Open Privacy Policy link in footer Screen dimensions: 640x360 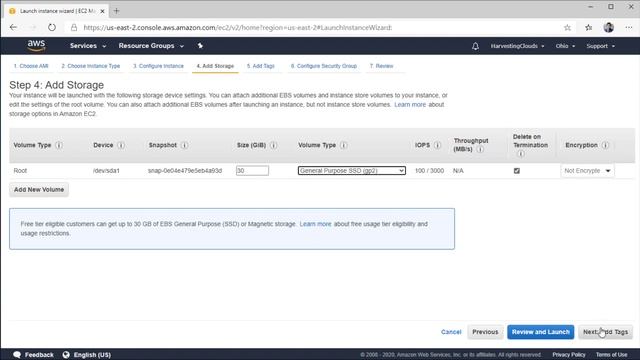pyautogui.click(x=569, y=354)
